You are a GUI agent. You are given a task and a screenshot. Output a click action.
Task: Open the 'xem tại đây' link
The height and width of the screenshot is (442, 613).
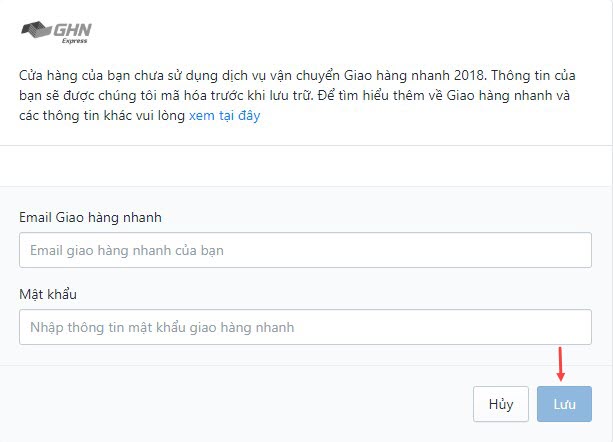(x=224, y=116)
